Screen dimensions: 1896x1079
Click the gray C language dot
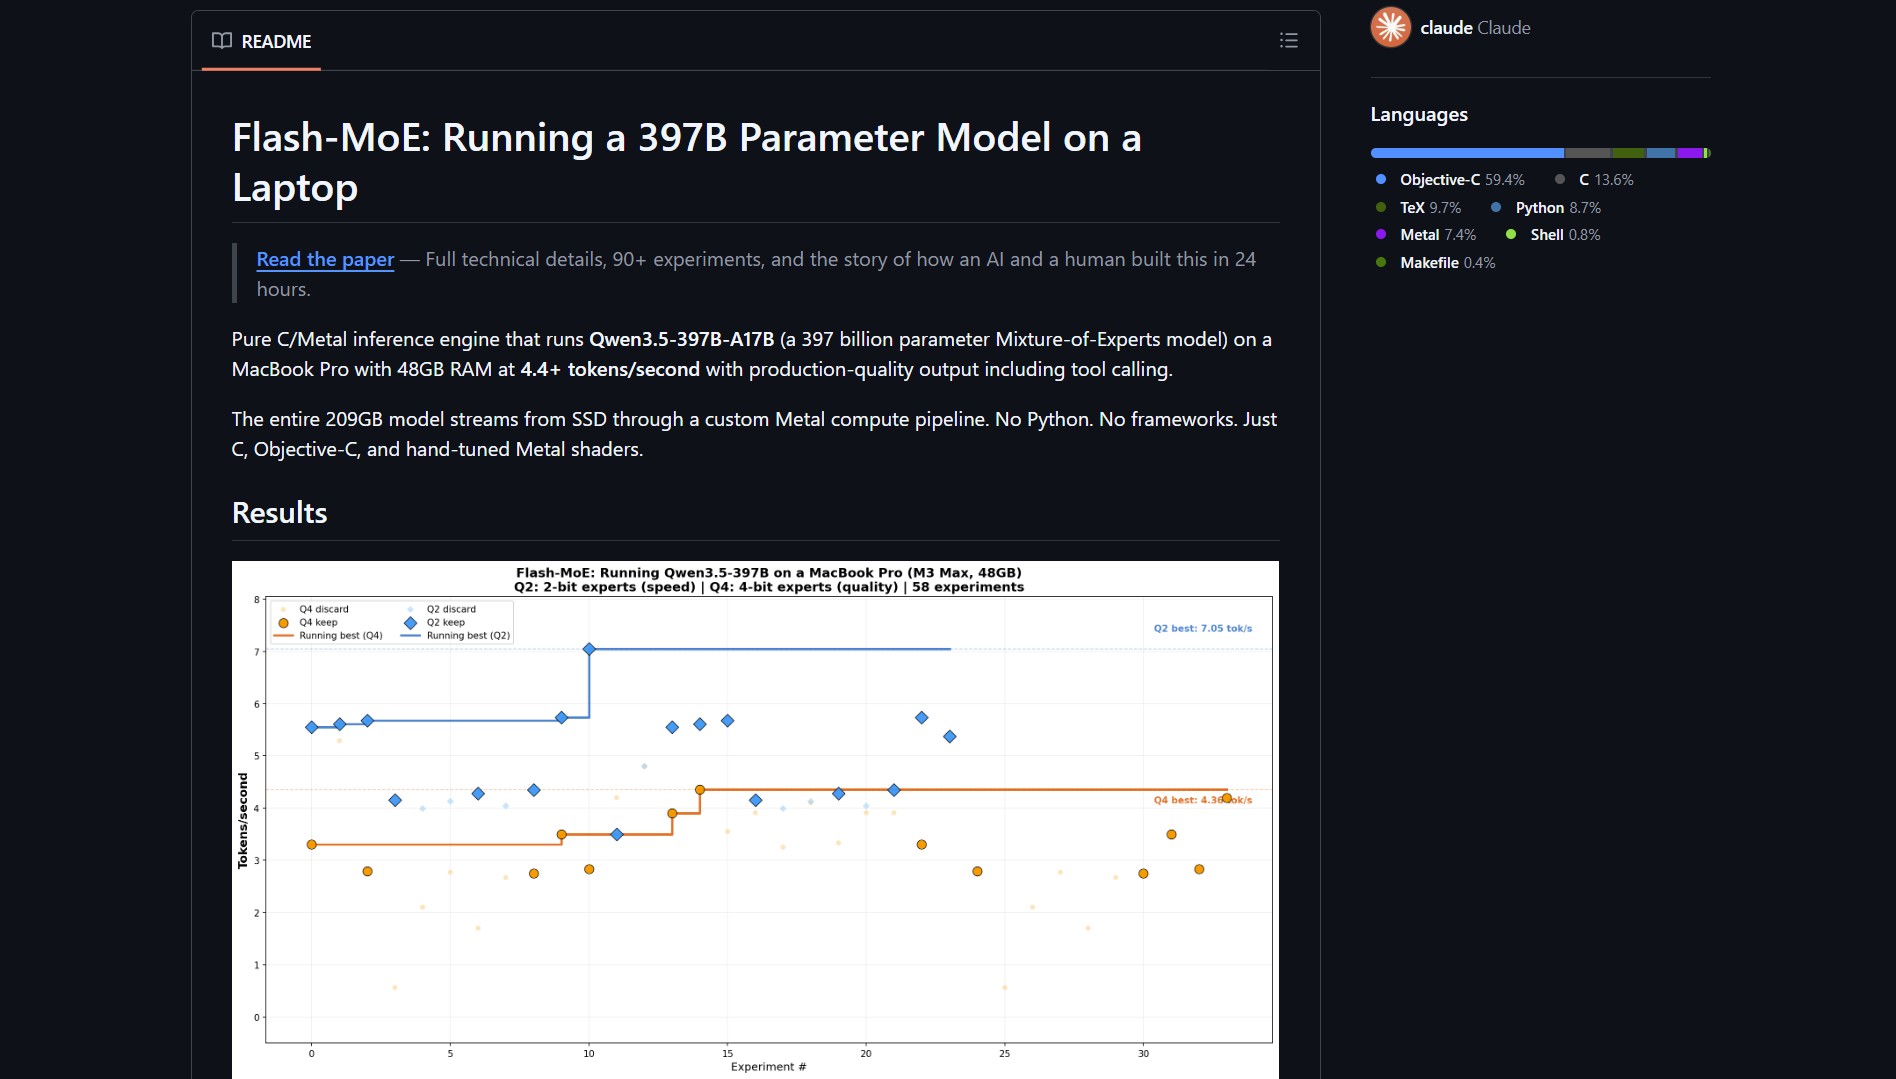[1560, 180]
